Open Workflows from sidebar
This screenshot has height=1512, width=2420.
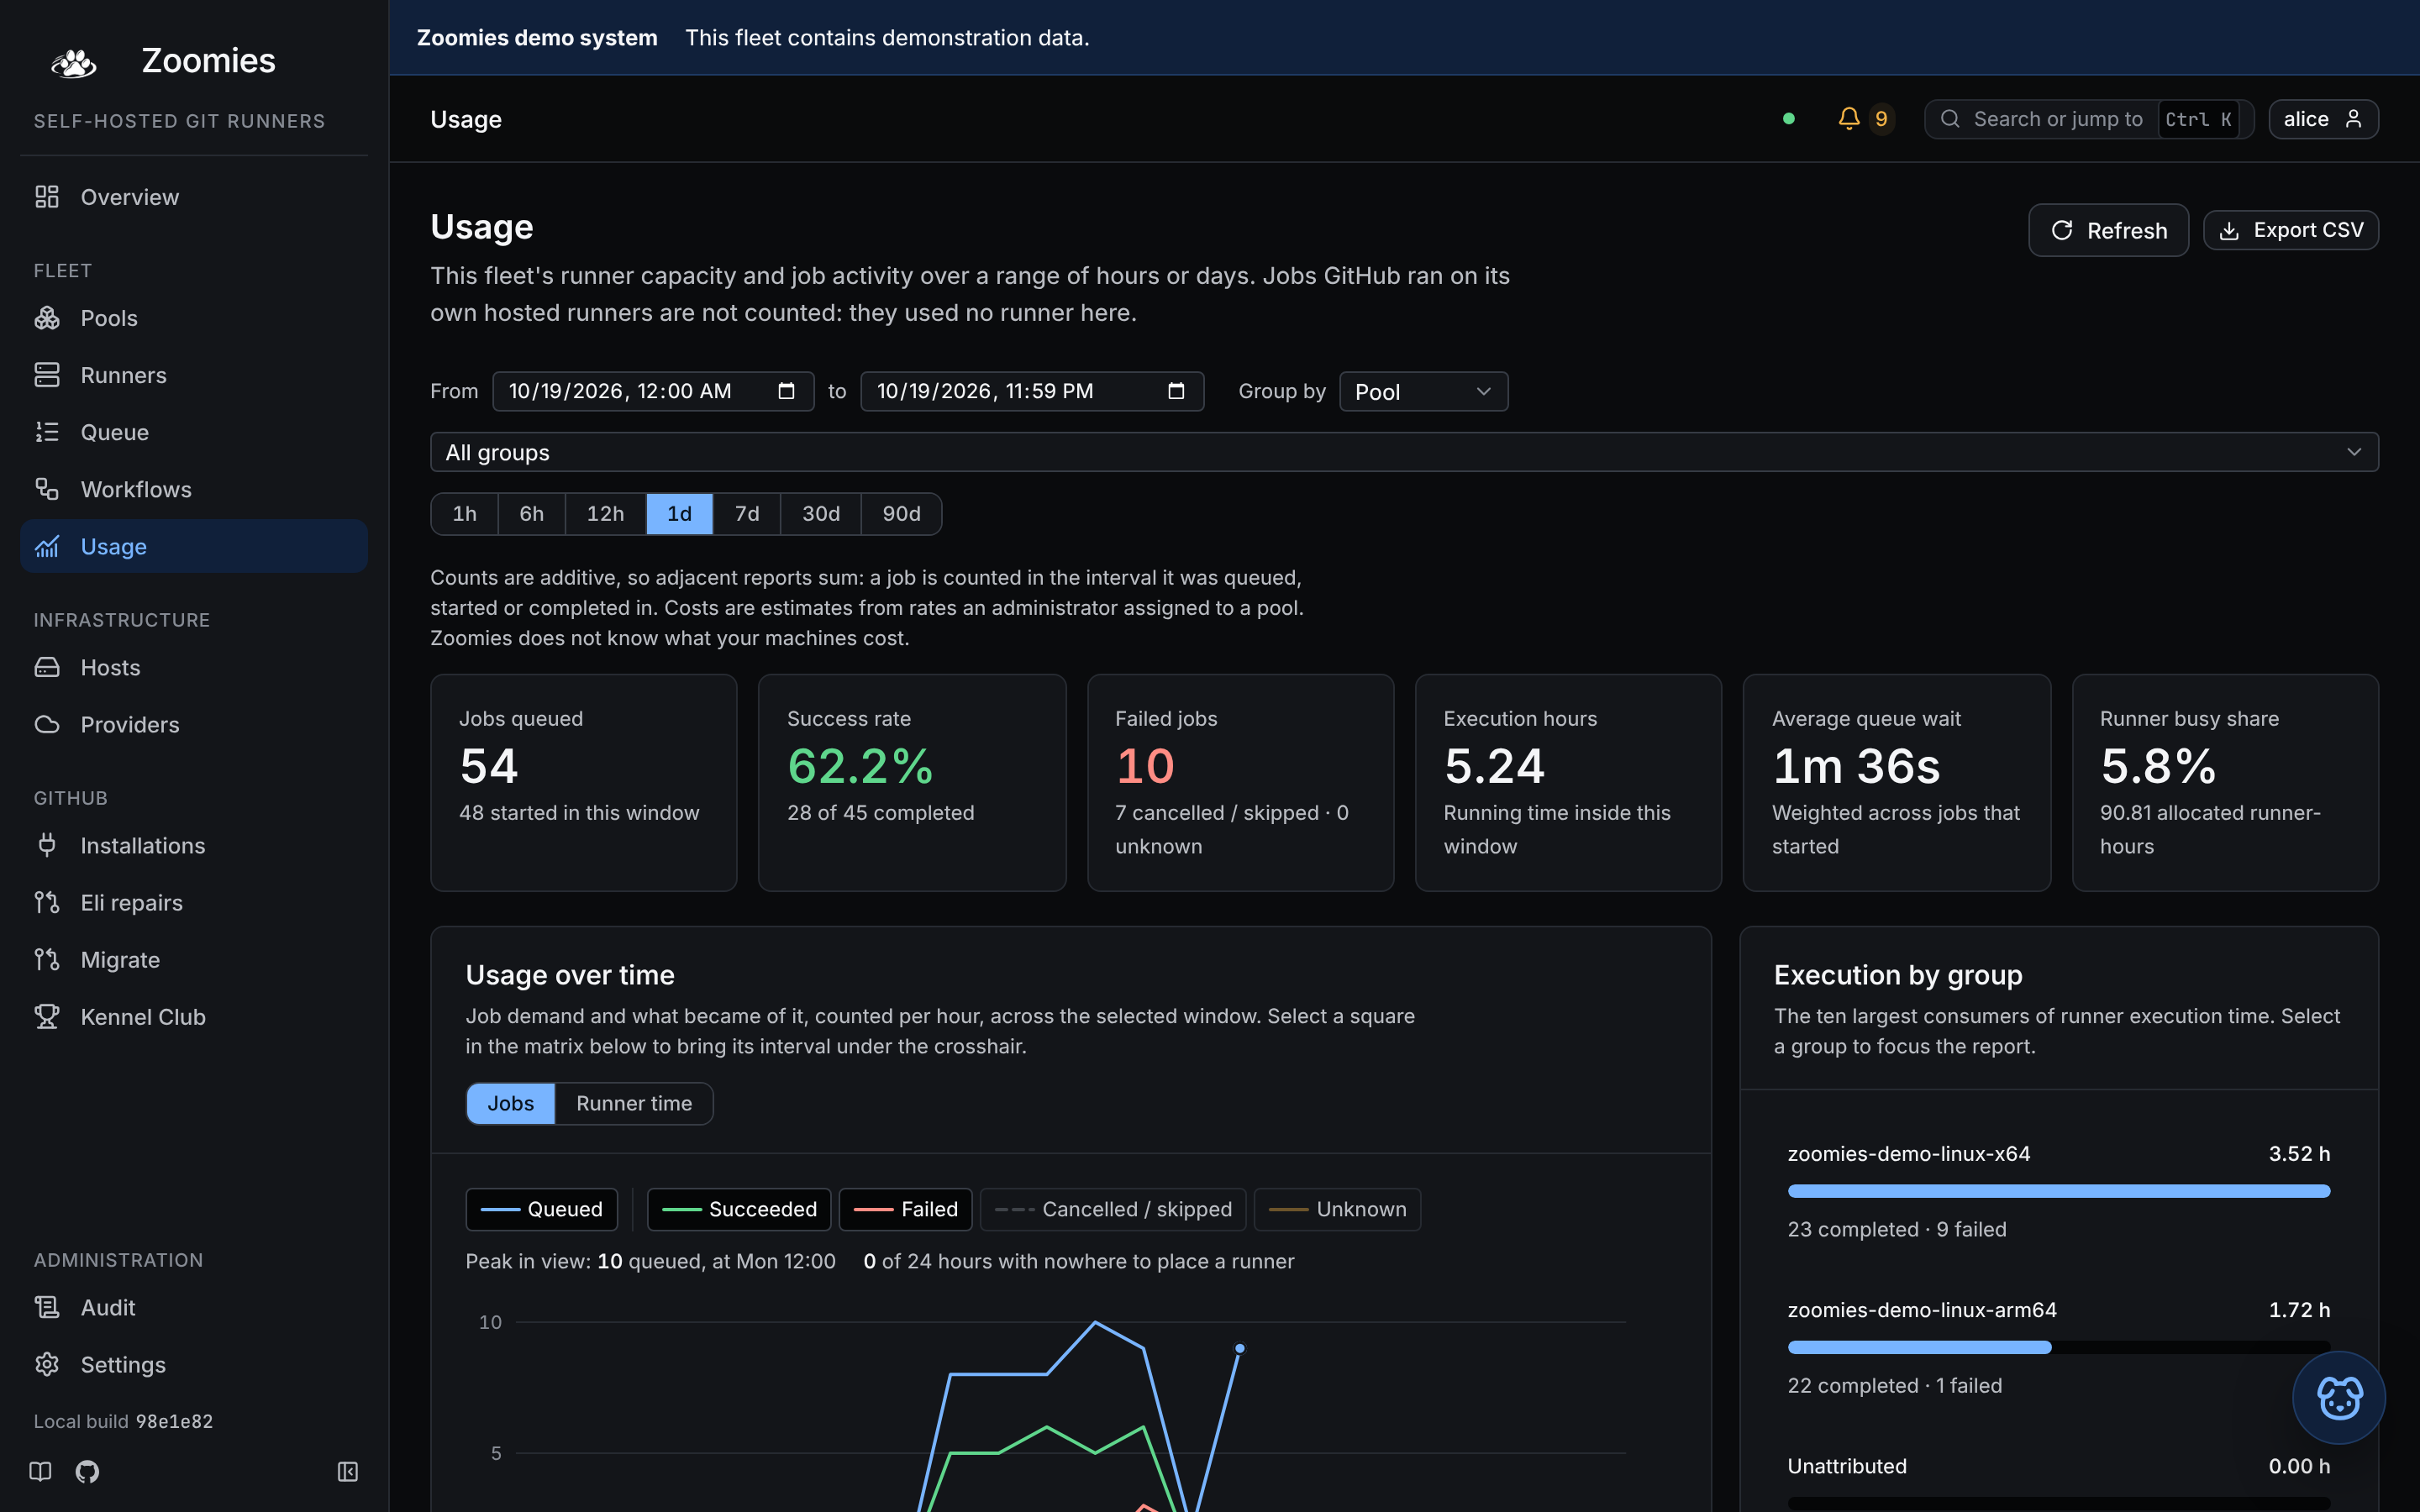click(x=194, y=489)
